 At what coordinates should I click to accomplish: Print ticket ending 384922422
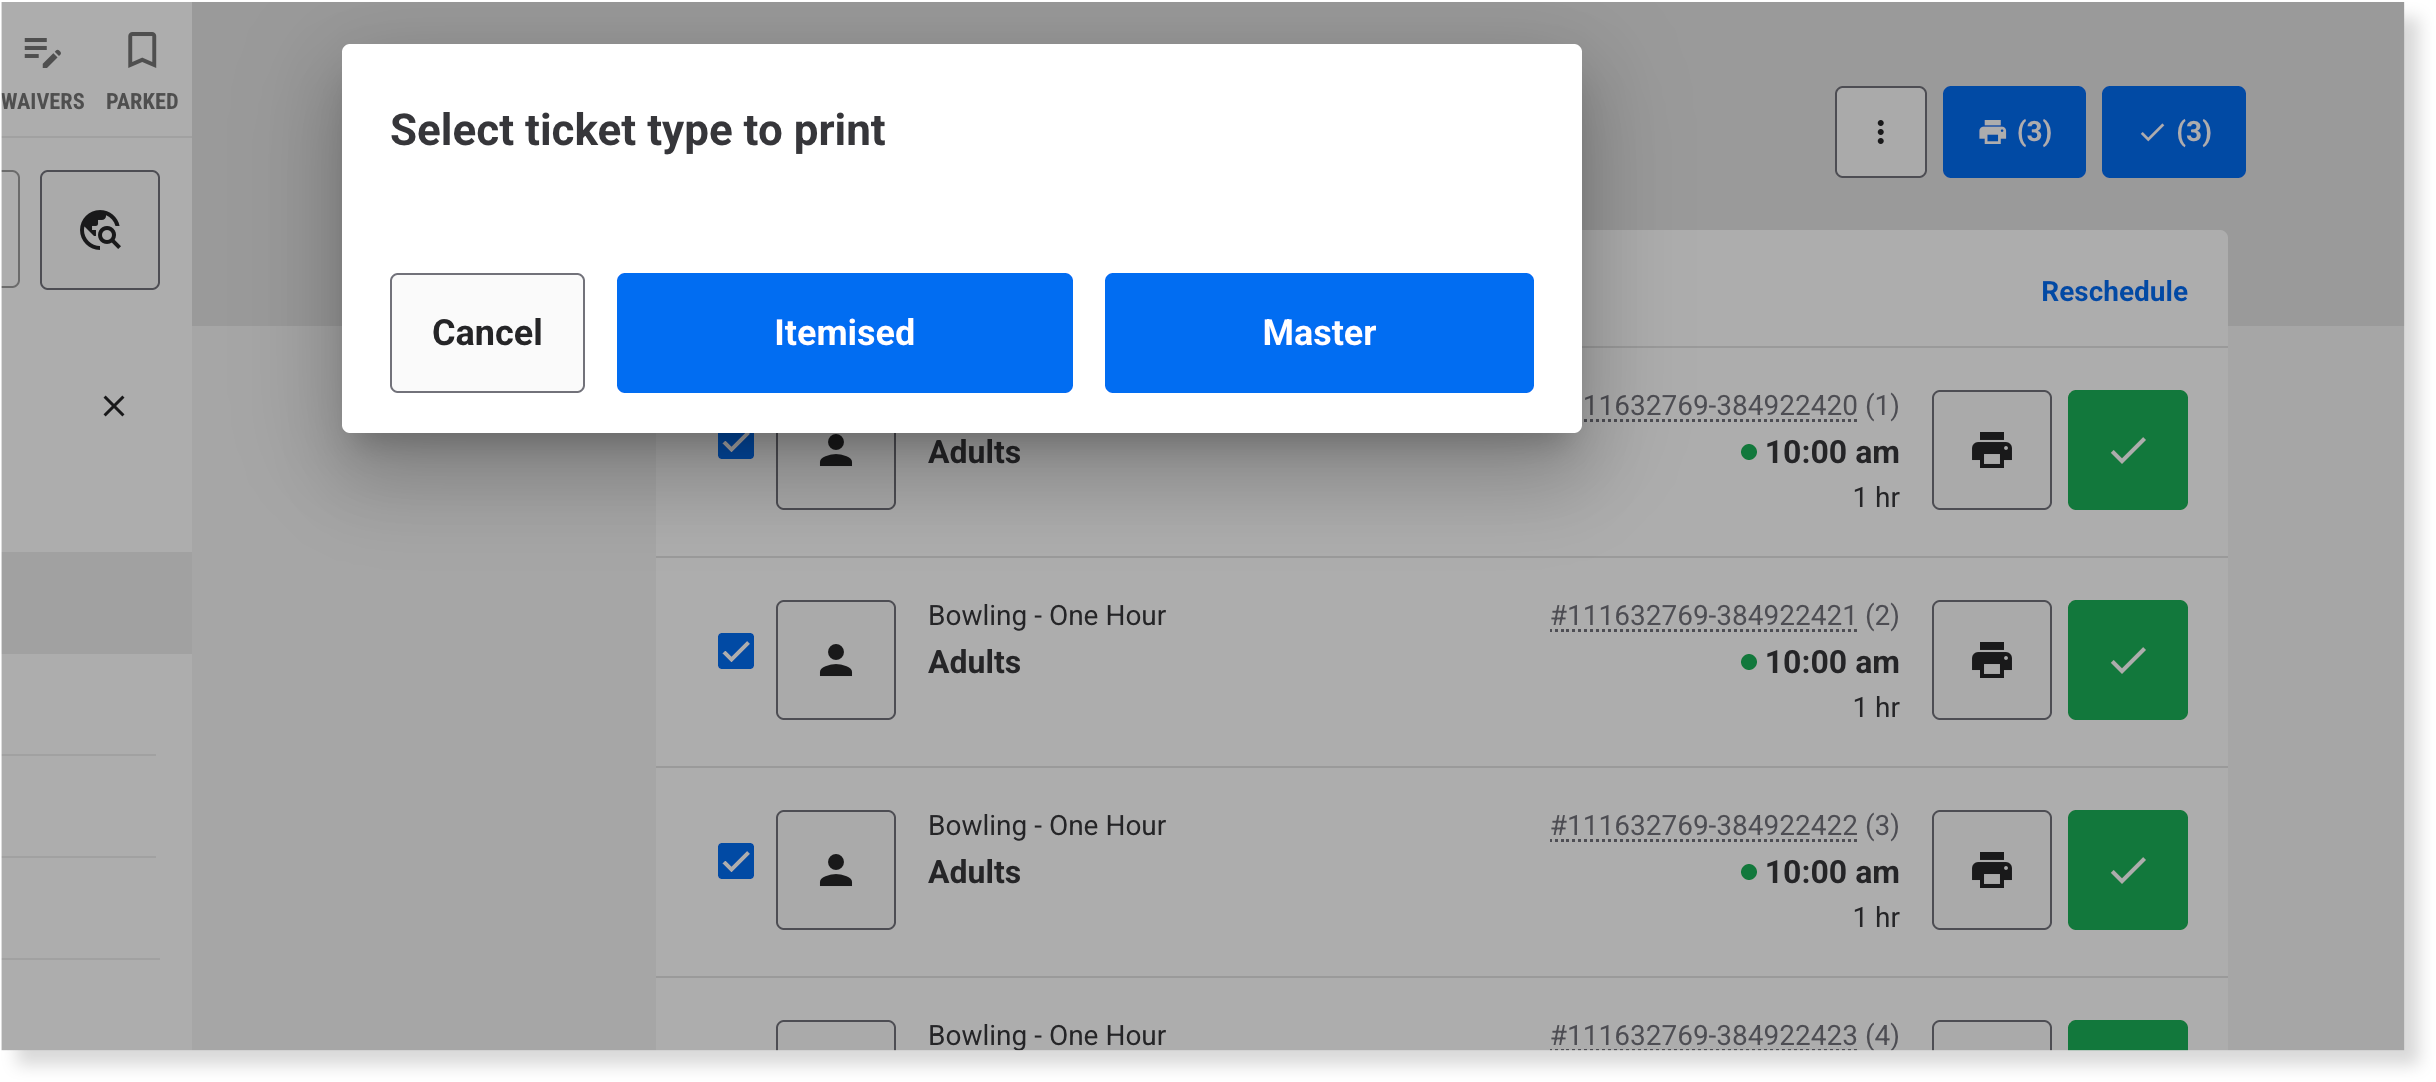(1991, 870)
